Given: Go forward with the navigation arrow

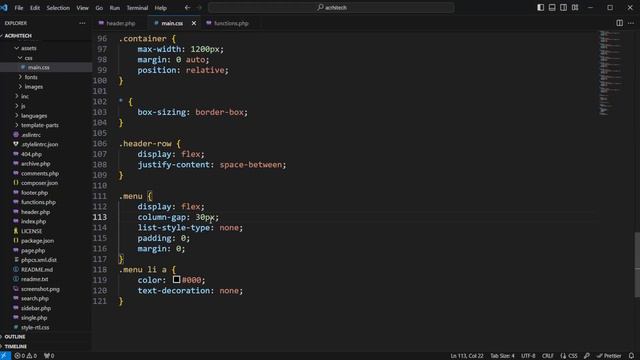Looking at the screenshot, I should tap(199, 7).
